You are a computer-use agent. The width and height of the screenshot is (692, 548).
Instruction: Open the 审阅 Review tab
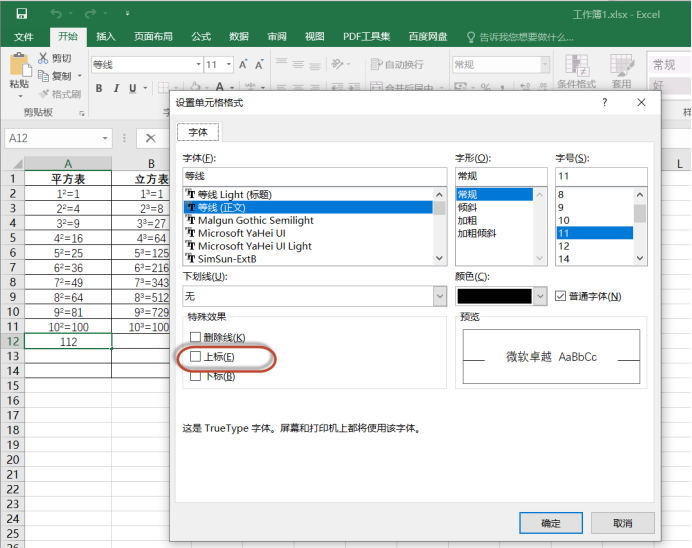coord(277,37)
